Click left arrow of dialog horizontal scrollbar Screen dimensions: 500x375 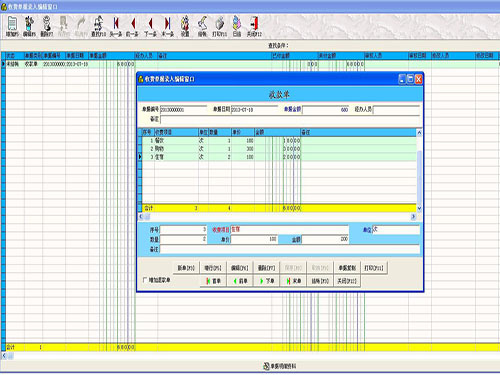click(x=141, y=217)
